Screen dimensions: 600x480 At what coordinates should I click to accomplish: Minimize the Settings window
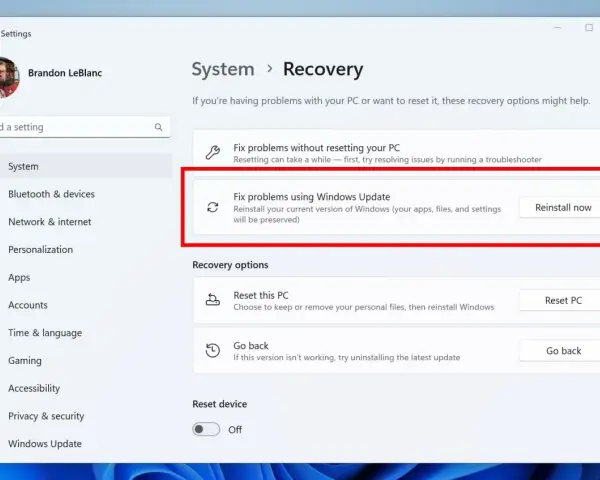(558, 28)
